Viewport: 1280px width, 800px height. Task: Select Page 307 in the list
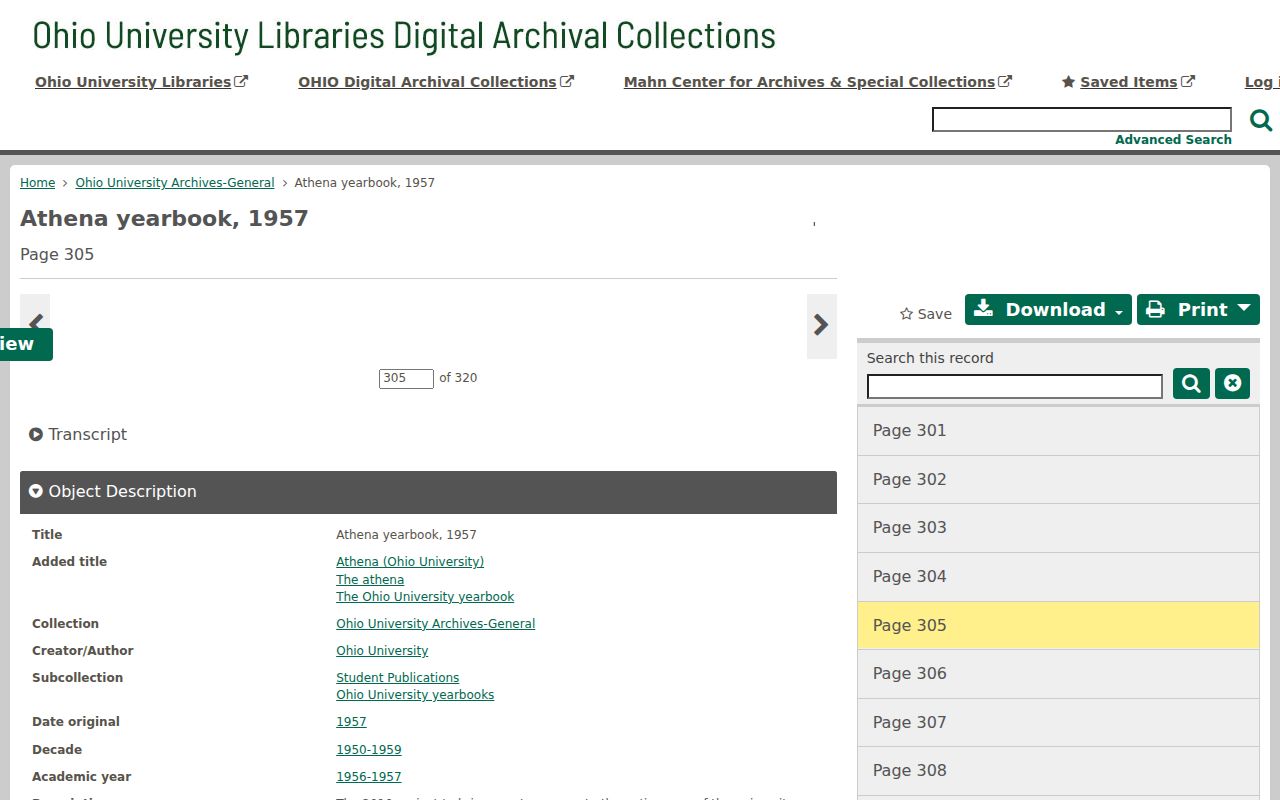click(x=1058, y=722)
